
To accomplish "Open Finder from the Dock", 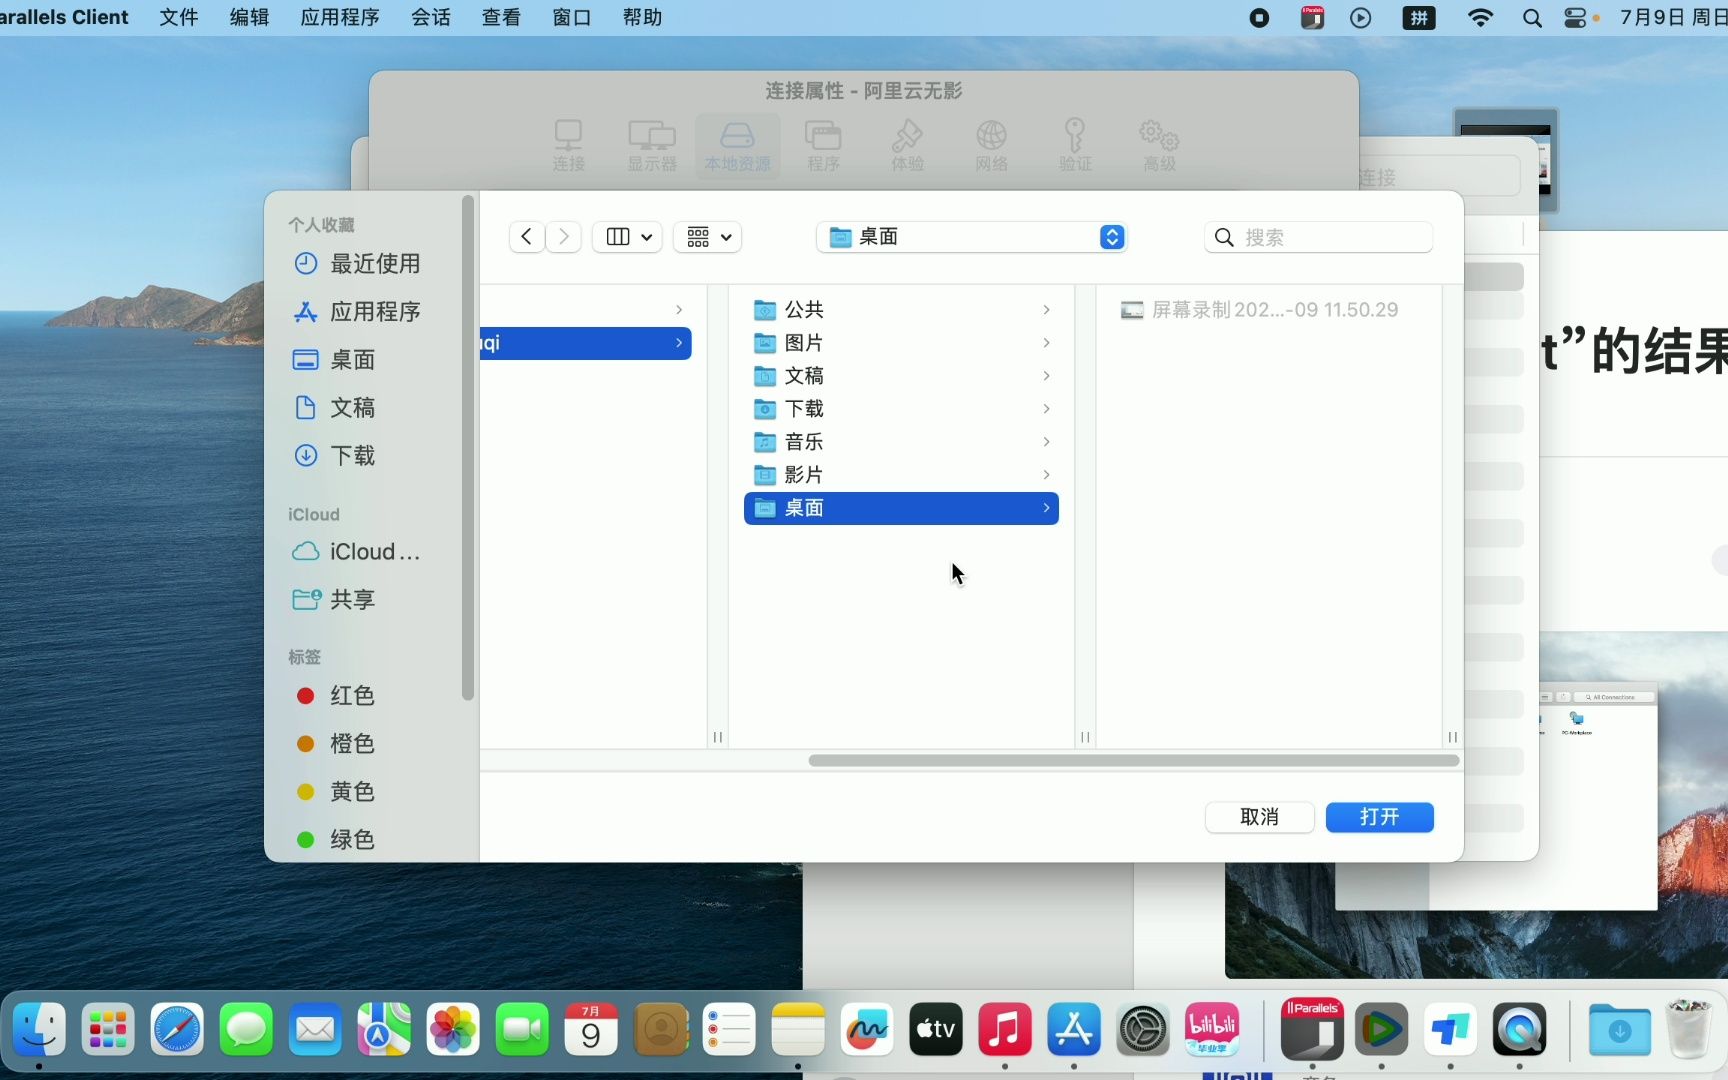I will [x=39, y=1029].
